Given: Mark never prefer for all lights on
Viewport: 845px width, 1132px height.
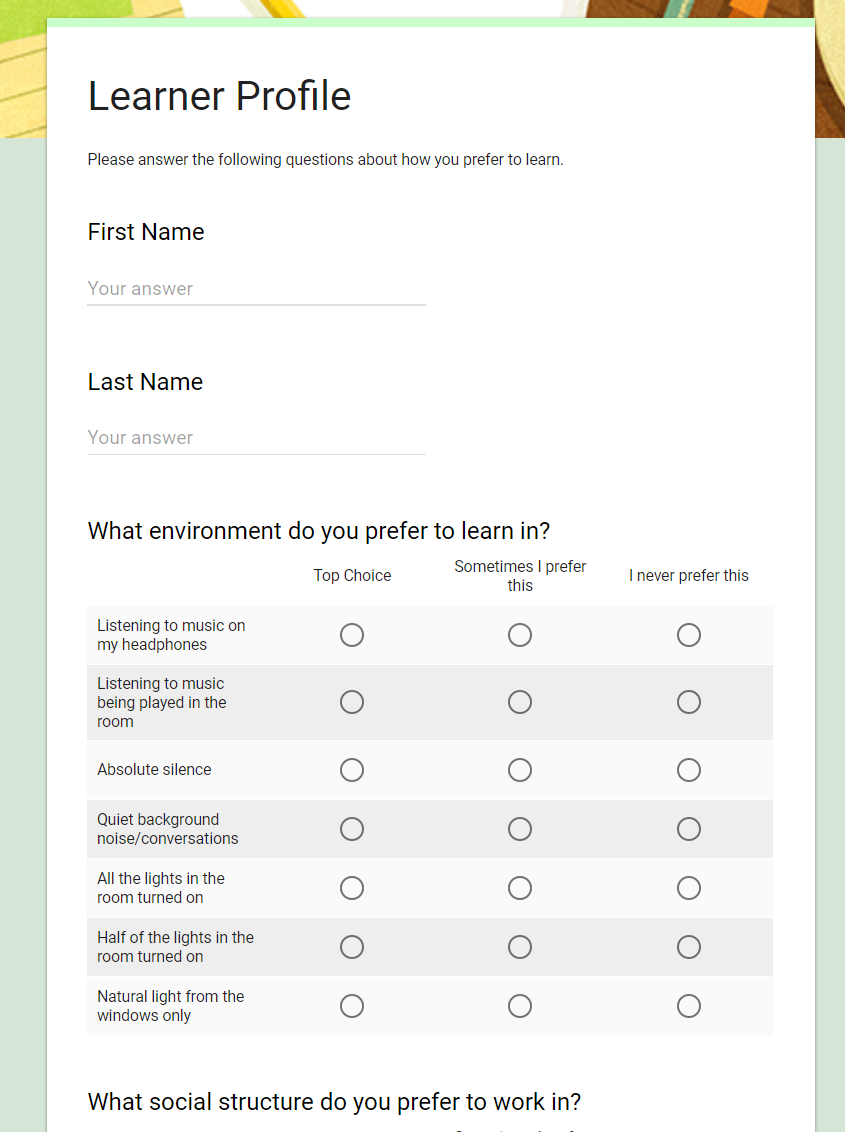Looking at the screenshot, I should pos(689,888).
